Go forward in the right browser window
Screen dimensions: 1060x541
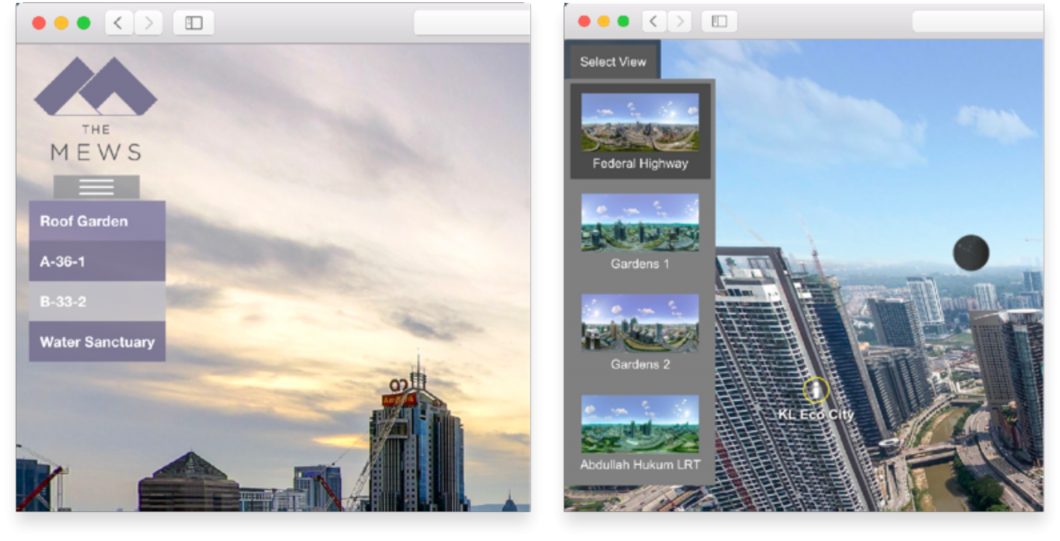point(680,21)
